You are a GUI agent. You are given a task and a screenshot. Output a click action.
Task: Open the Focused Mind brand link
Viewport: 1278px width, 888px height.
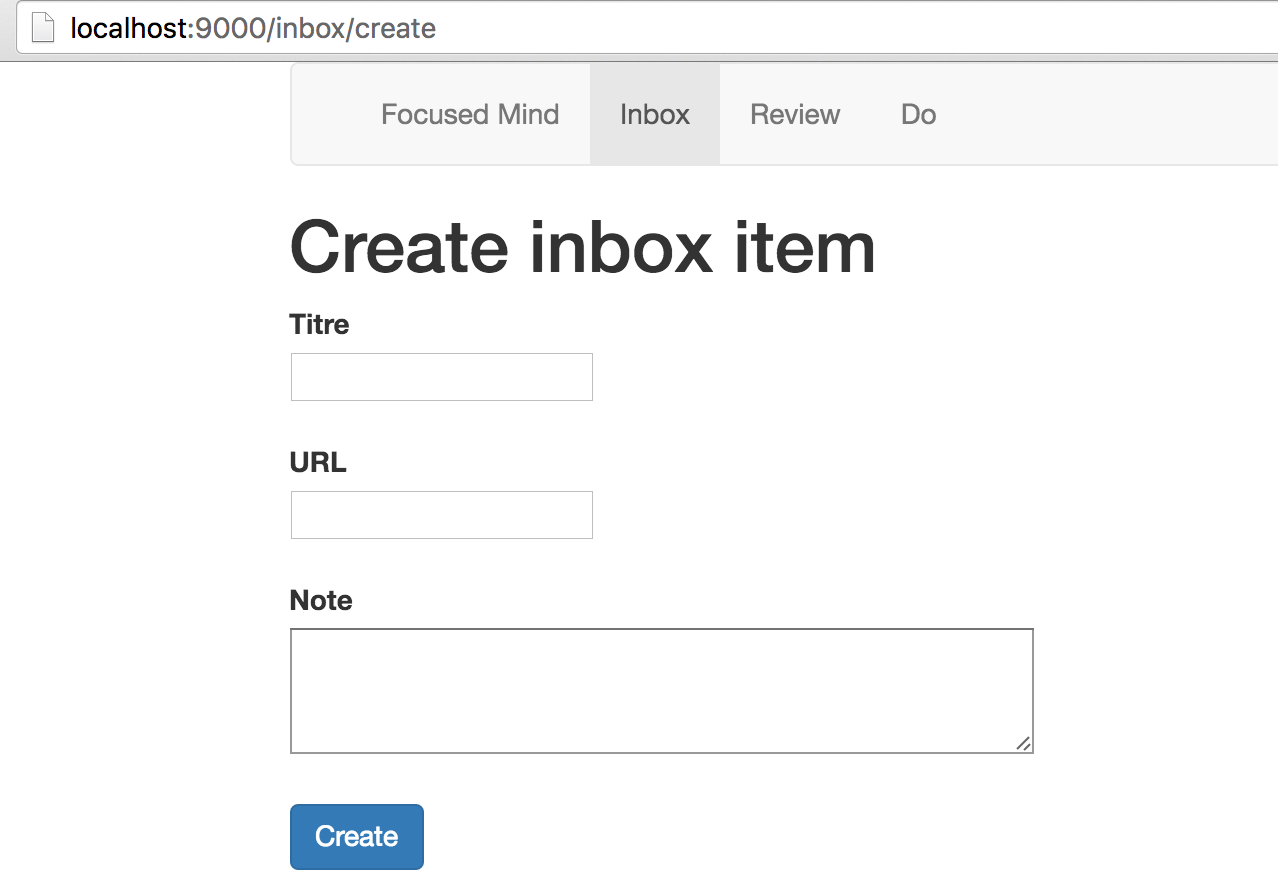pyautogui.click(x=470, y=115)
